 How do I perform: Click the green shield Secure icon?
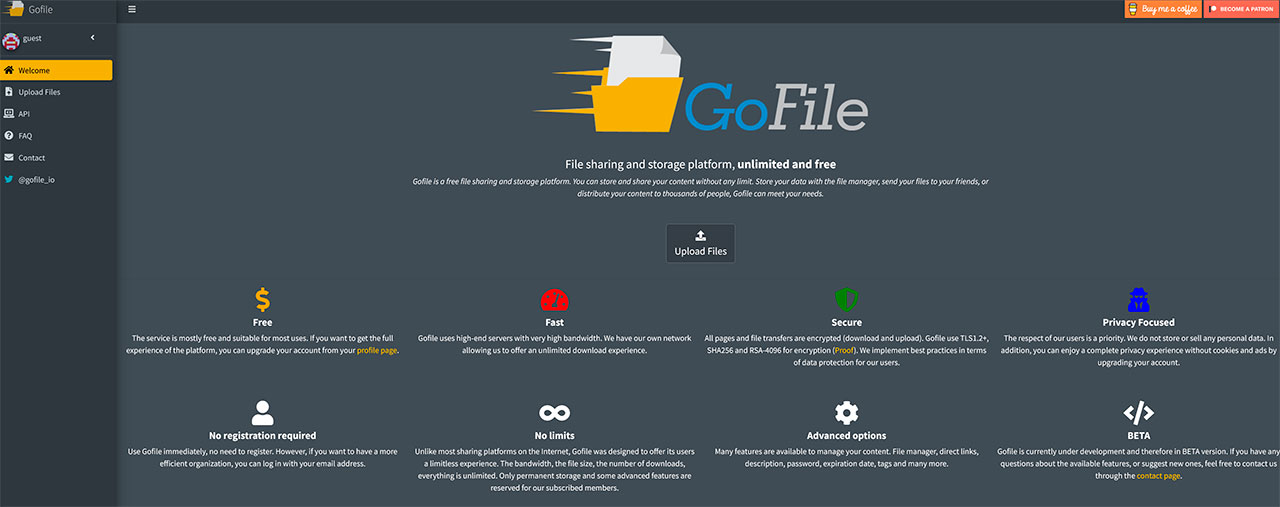coord(847,300)
